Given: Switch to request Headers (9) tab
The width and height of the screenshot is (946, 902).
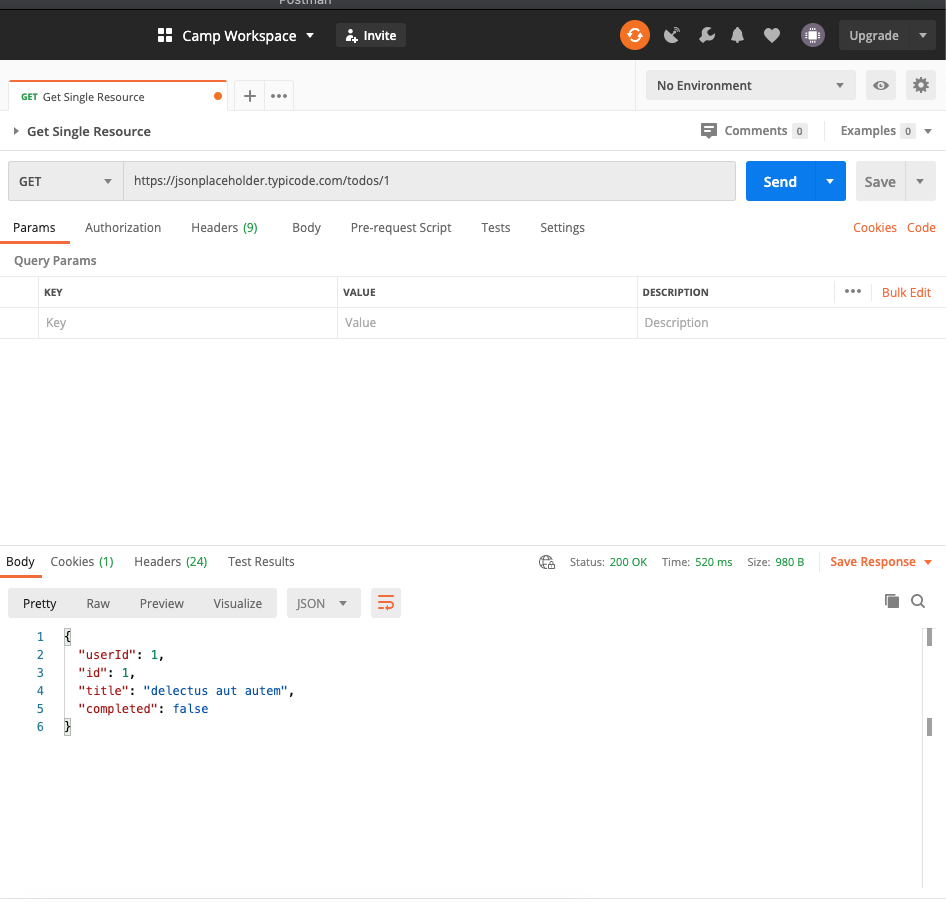Looking at the screenshot, I should (x=224, y=227).
